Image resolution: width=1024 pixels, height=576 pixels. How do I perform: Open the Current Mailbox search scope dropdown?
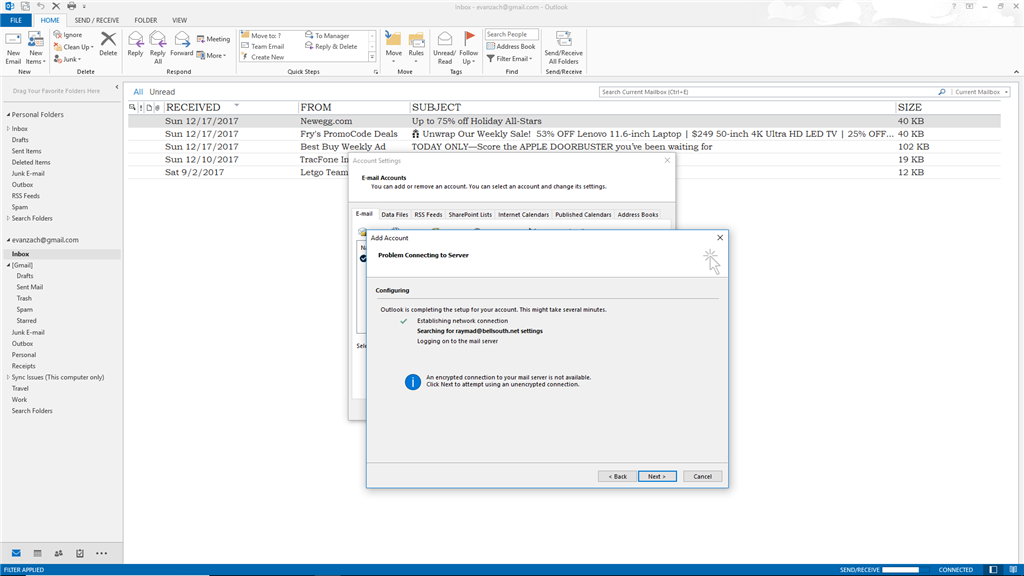coord(982,92)
